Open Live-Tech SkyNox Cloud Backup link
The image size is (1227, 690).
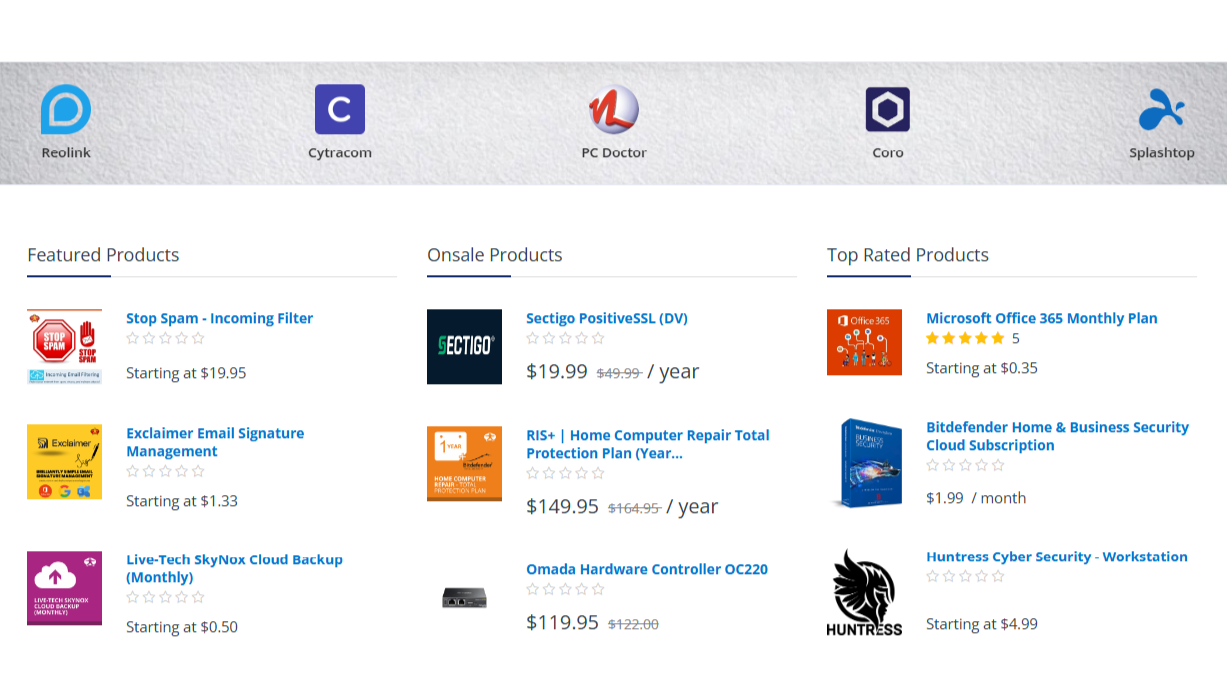234,568
